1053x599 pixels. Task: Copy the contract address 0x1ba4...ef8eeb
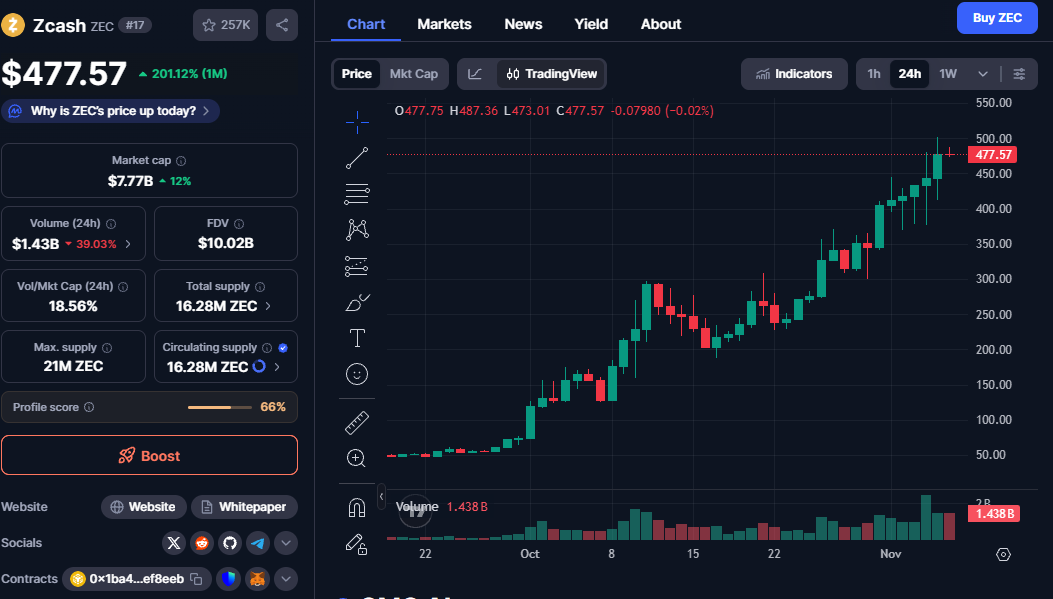point(197,579)
